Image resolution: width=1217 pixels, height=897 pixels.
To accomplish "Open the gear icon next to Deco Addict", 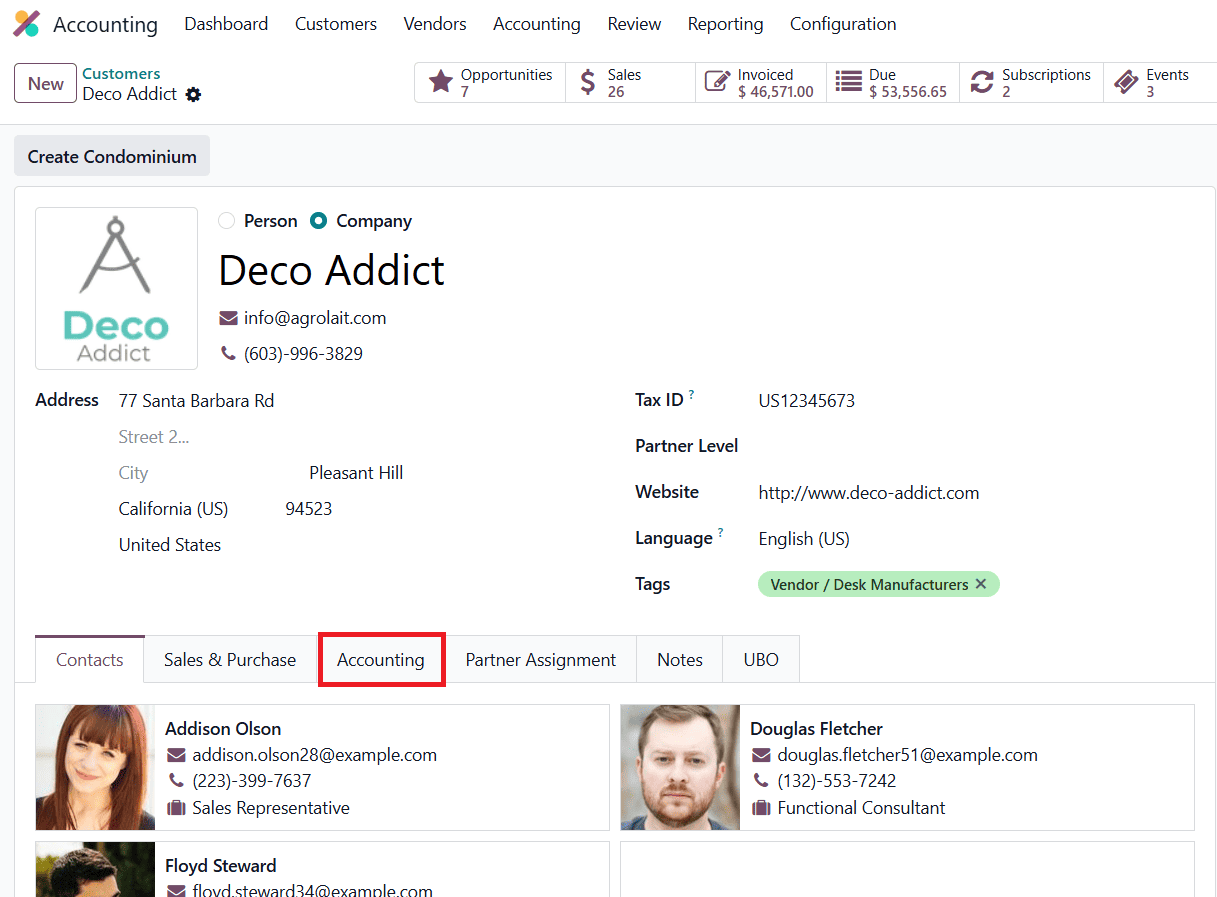I will pyautogui.click(x=193, y=94).
